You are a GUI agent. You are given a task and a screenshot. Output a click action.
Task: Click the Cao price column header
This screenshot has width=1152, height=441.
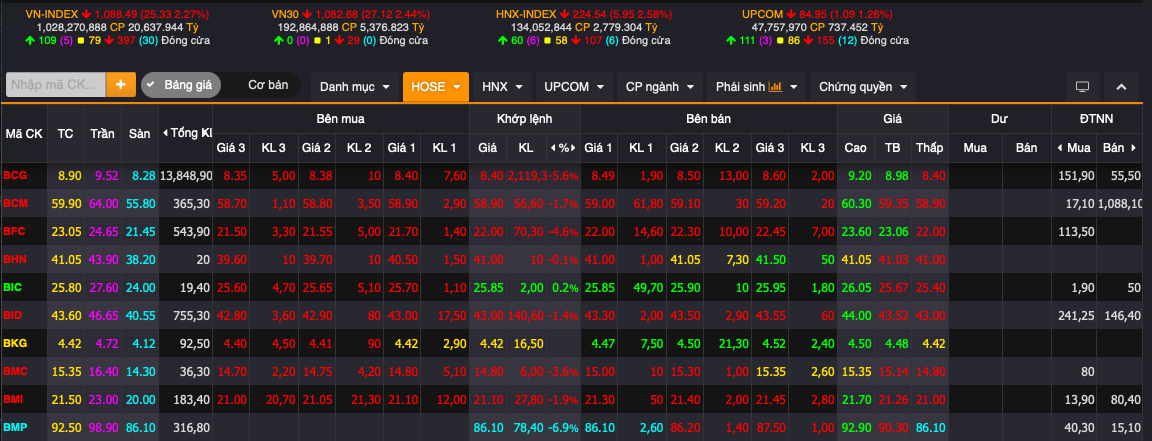click(x=855, y=148)
